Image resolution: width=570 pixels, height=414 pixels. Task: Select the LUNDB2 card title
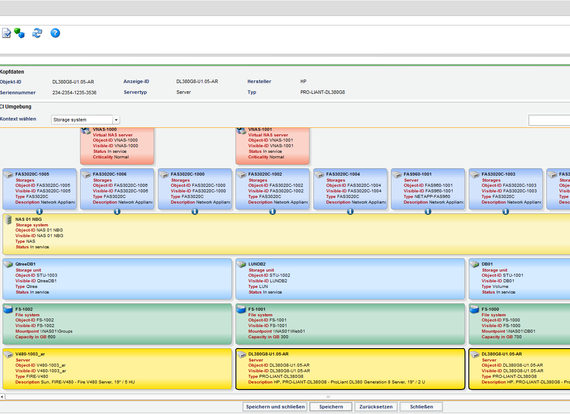(x=257, y=264)
